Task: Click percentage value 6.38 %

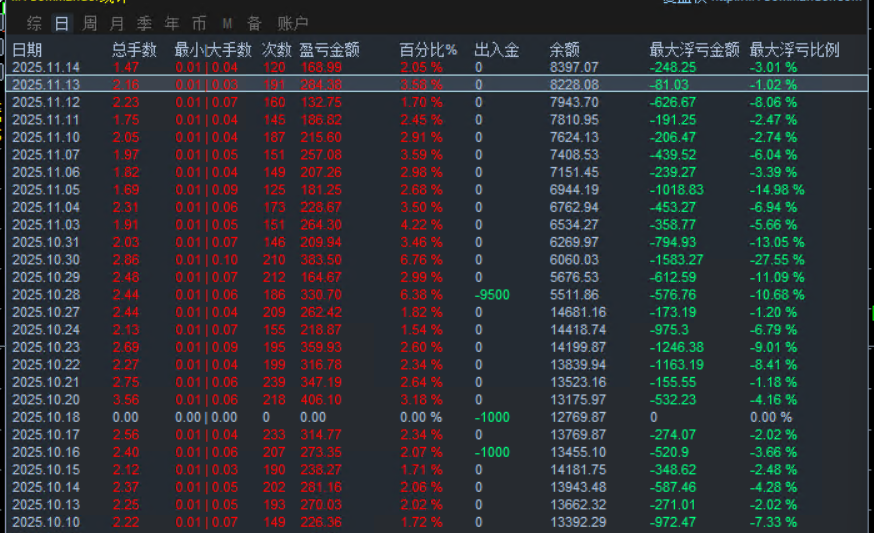Action: click(x=421, y=295)
